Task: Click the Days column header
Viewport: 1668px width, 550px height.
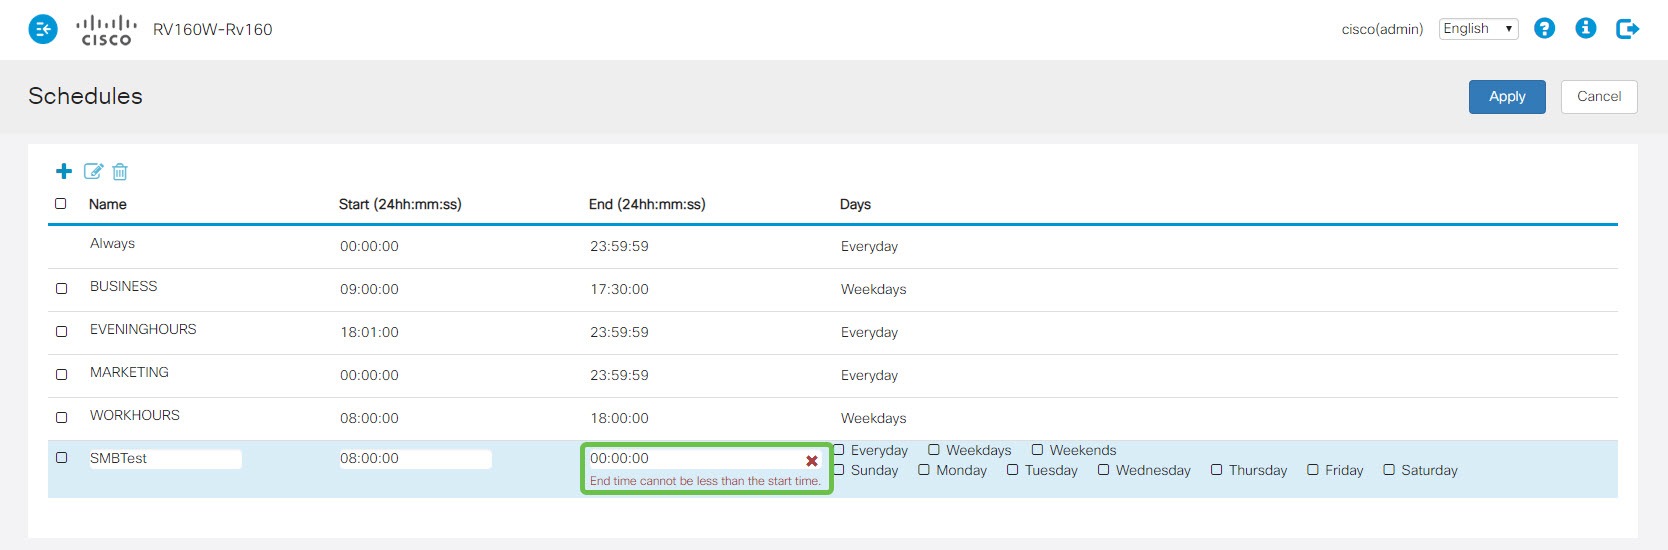Action: tap(855, 204)
